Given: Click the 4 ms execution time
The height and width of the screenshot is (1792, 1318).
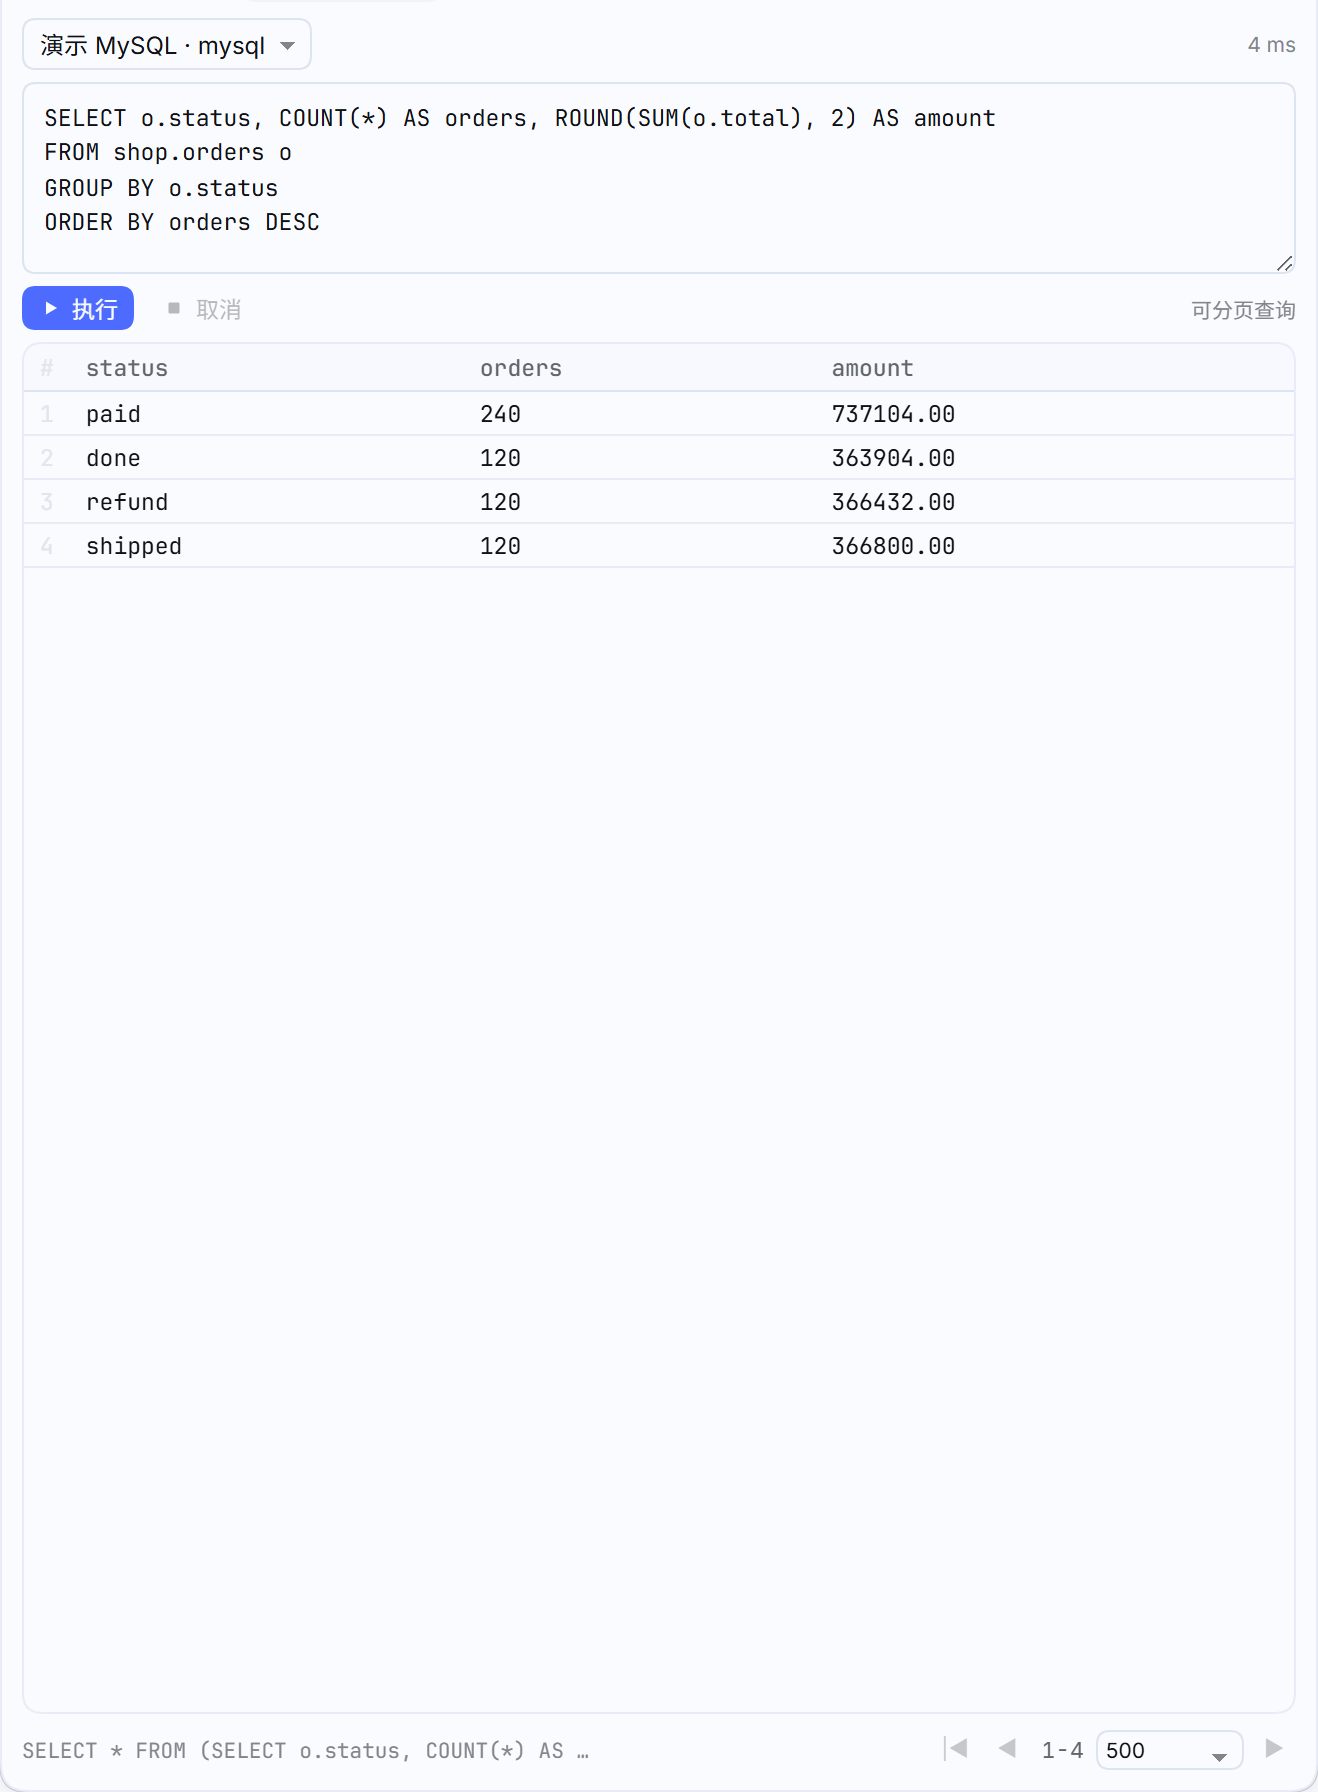Looking at the screenshot, I should (1271, 45).
